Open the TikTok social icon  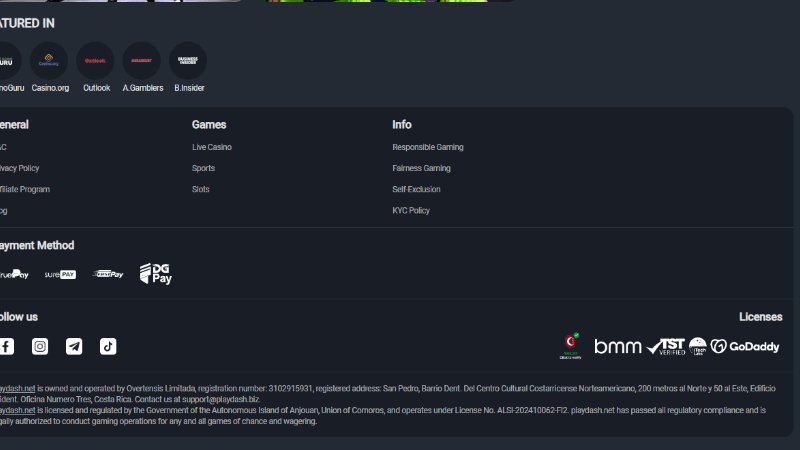108,346
